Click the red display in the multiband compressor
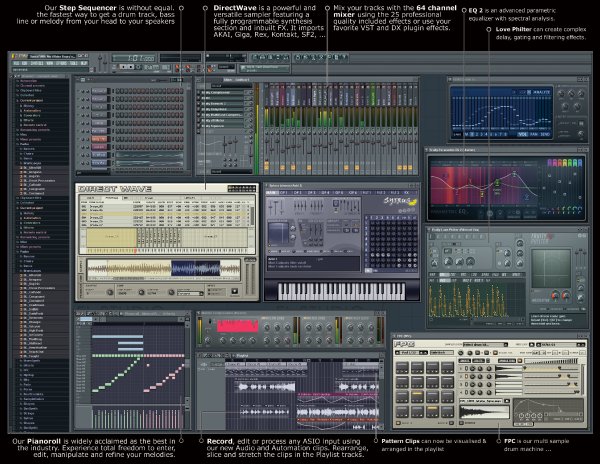The height and width of the screenshot is (464, 600). coord(237,326)
